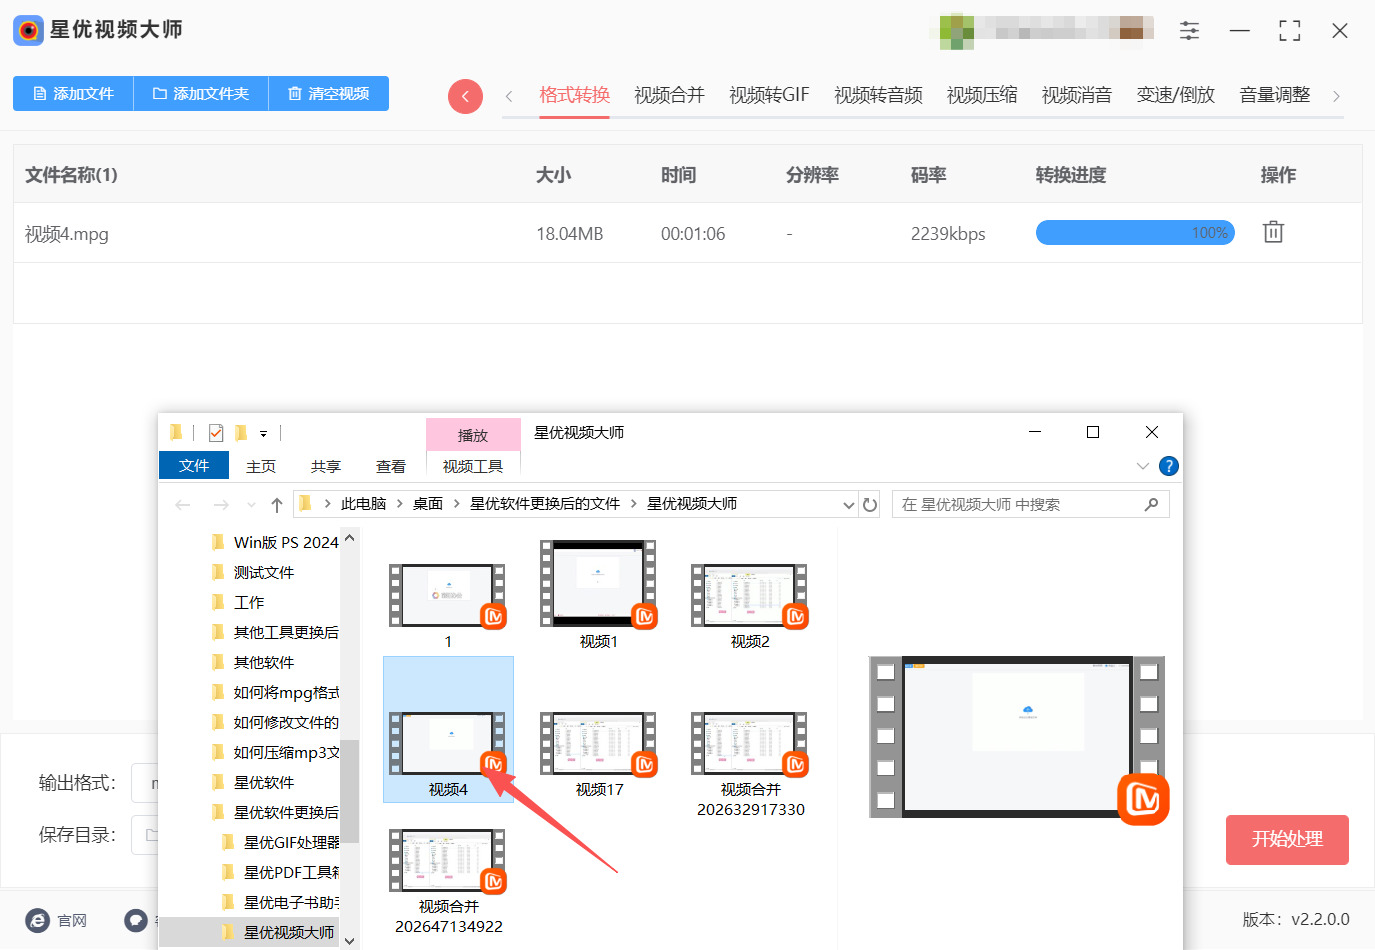This screenshot has height=950, width=1375.
Task: Switch to 视频压缩 tab
Action: coord(982,95)
